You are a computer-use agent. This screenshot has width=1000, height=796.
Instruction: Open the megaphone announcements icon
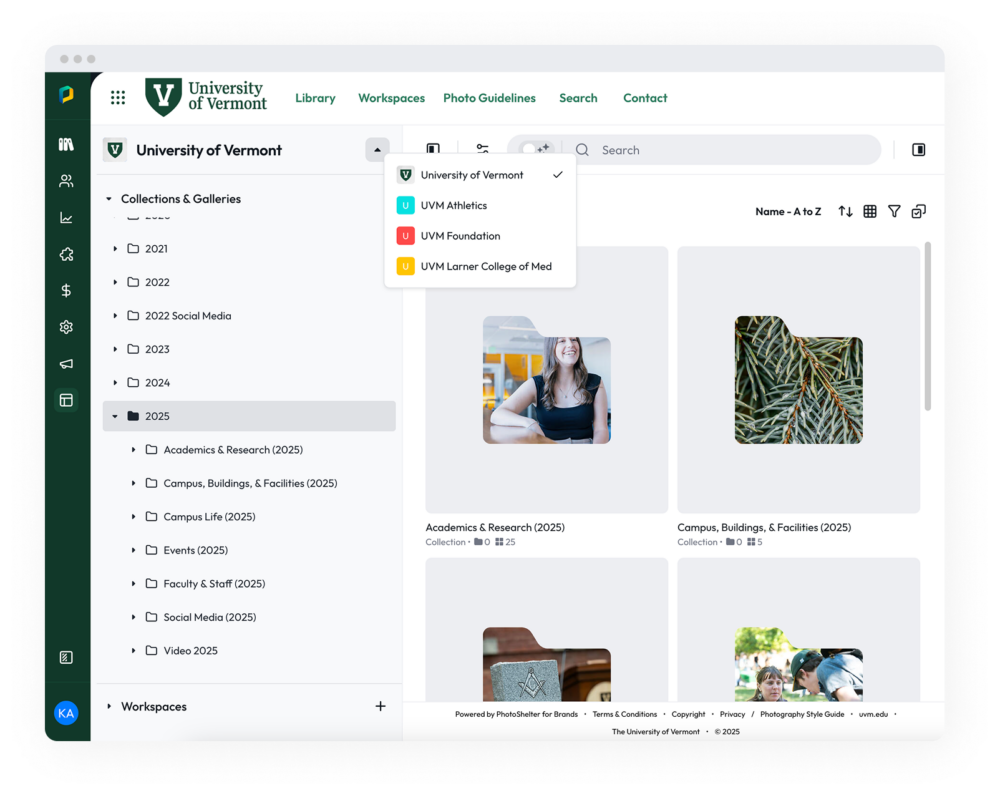coord(66,364)
